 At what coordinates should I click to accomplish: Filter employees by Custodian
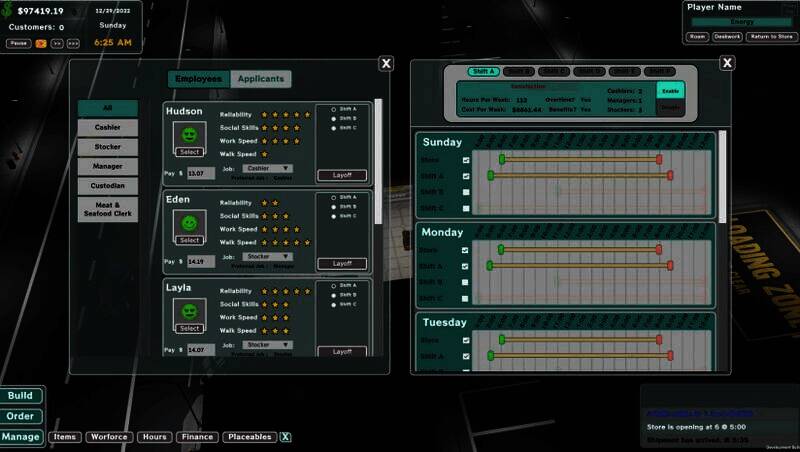coord(108,185)
